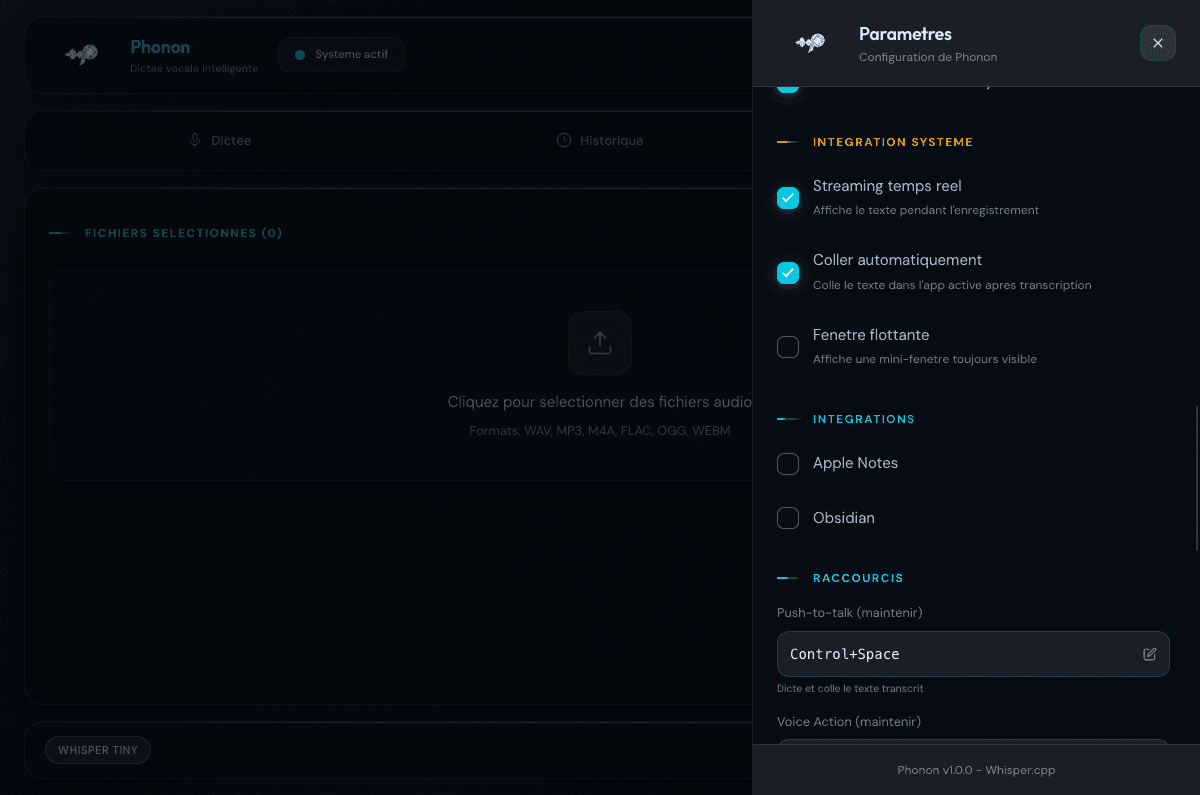Disable the Streaming temps reel checkbox

788,198
